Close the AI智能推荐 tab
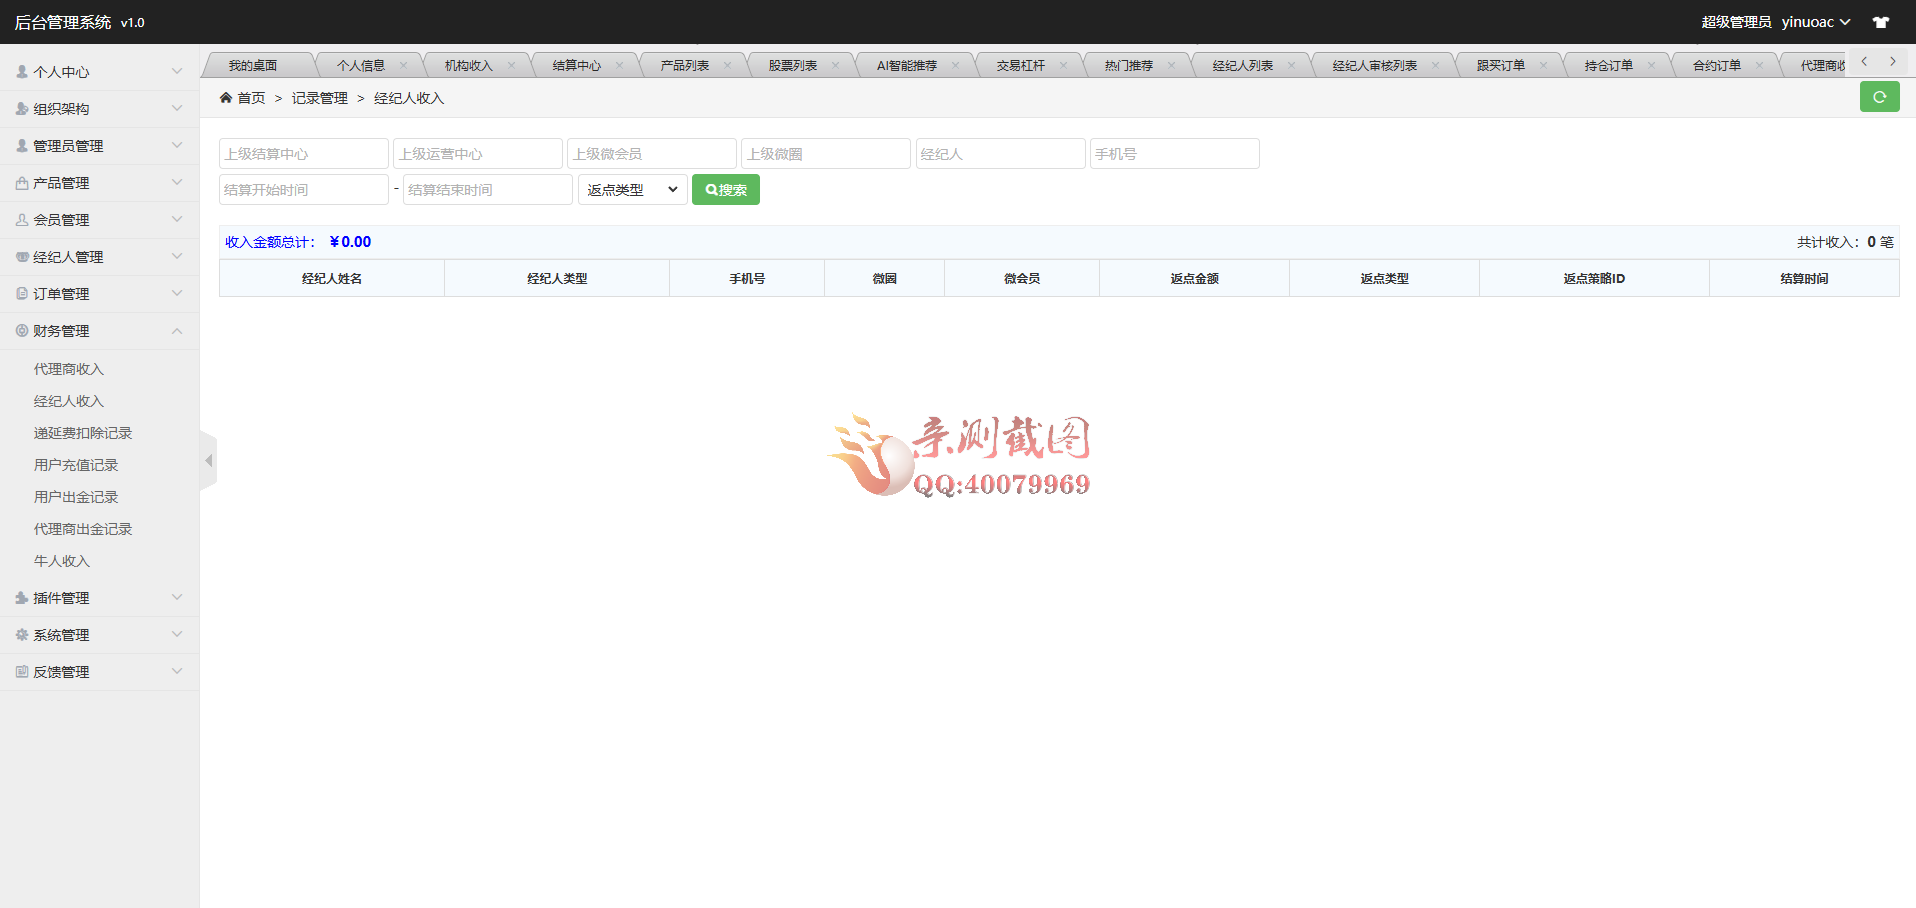The height and width of the screenshot is (908, 1916). 955,66
